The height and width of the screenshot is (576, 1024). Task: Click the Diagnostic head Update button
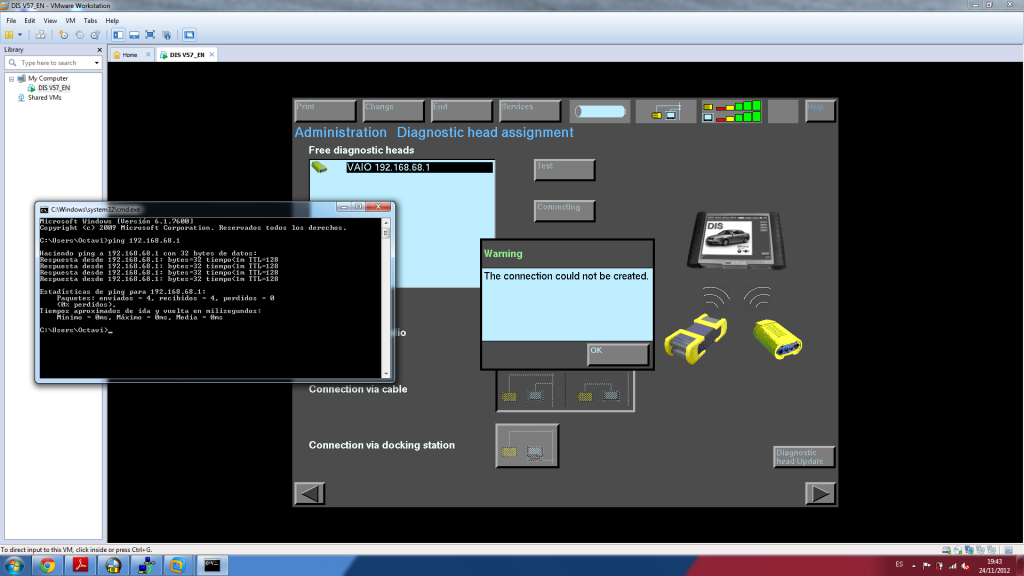pos(804,457)
